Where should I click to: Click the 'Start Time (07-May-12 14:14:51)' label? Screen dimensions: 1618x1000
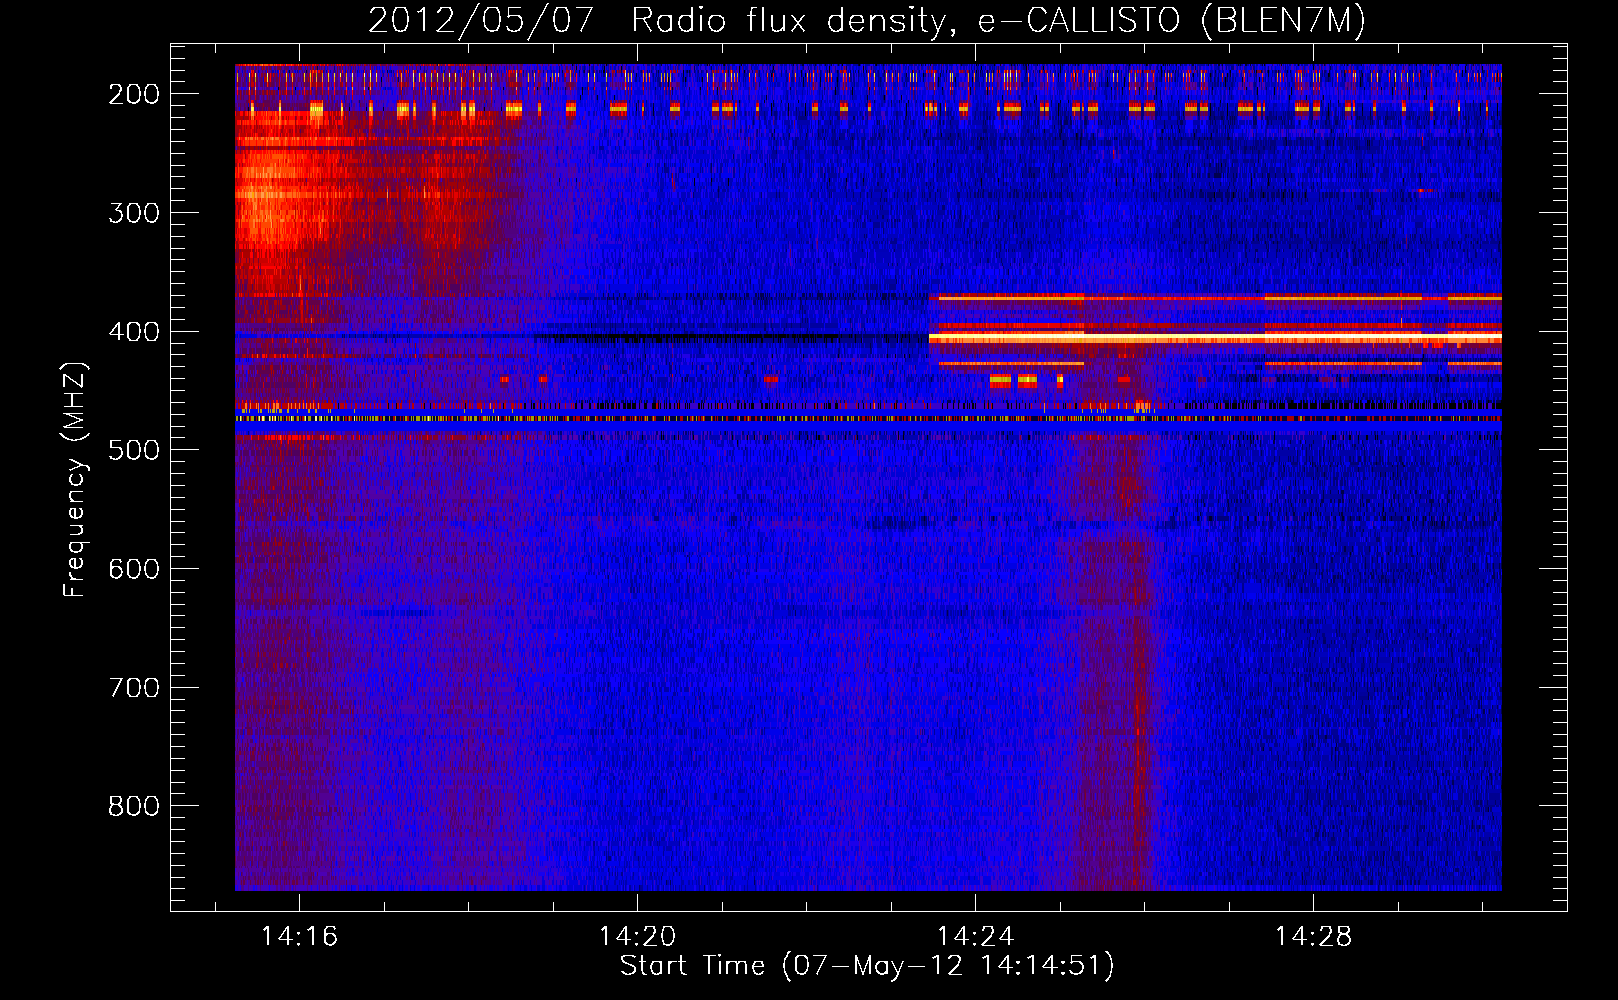click(867, 966)
